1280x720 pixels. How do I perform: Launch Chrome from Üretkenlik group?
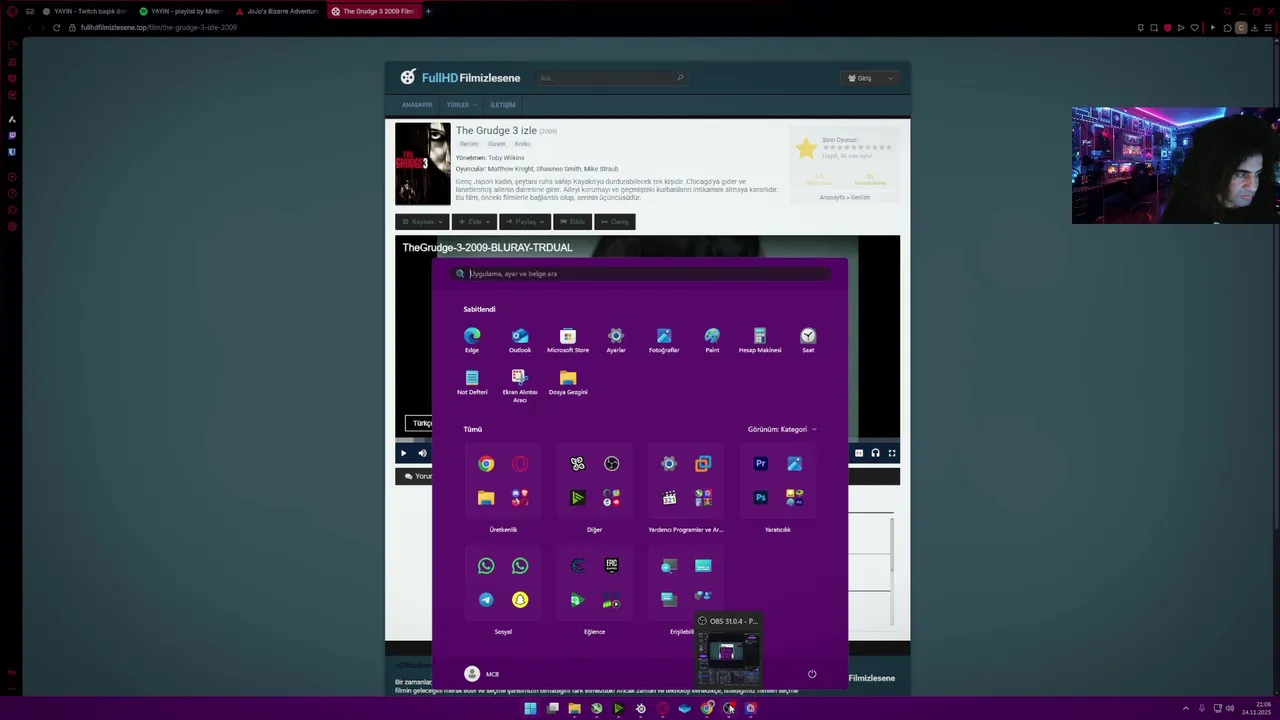[486, 464]
